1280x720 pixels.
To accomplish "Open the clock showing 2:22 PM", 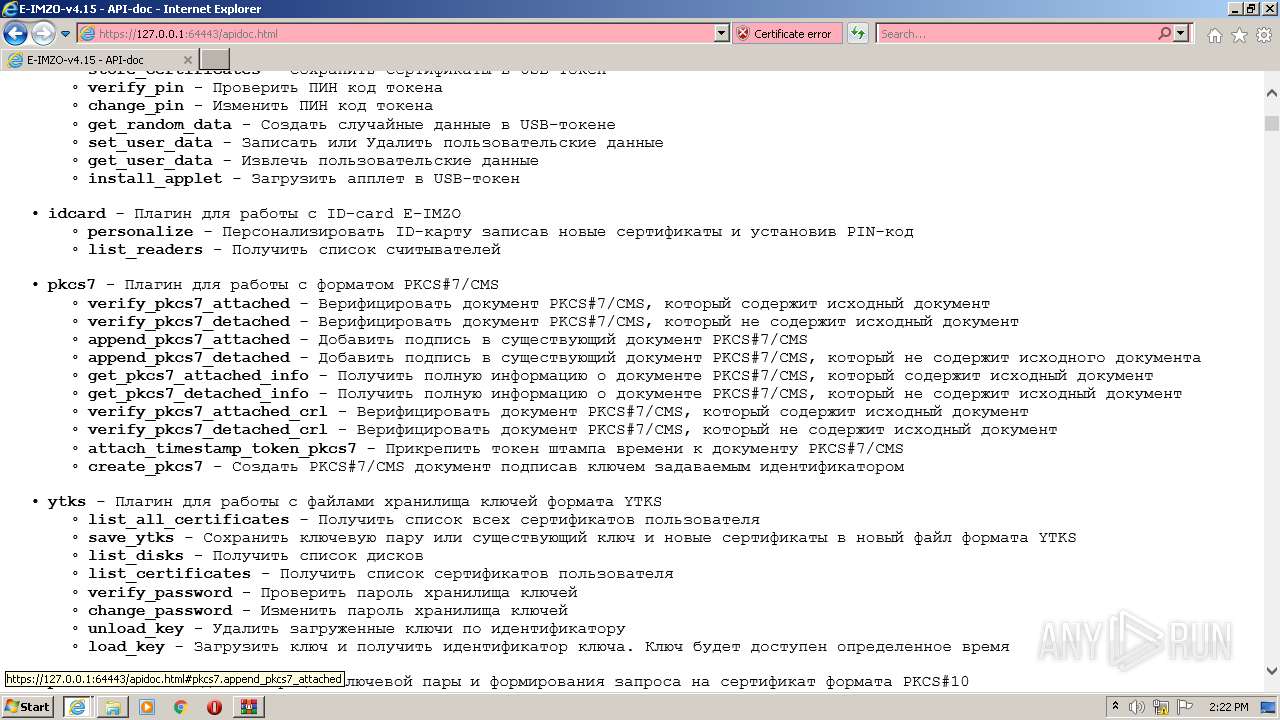I will click(1228, 707).
